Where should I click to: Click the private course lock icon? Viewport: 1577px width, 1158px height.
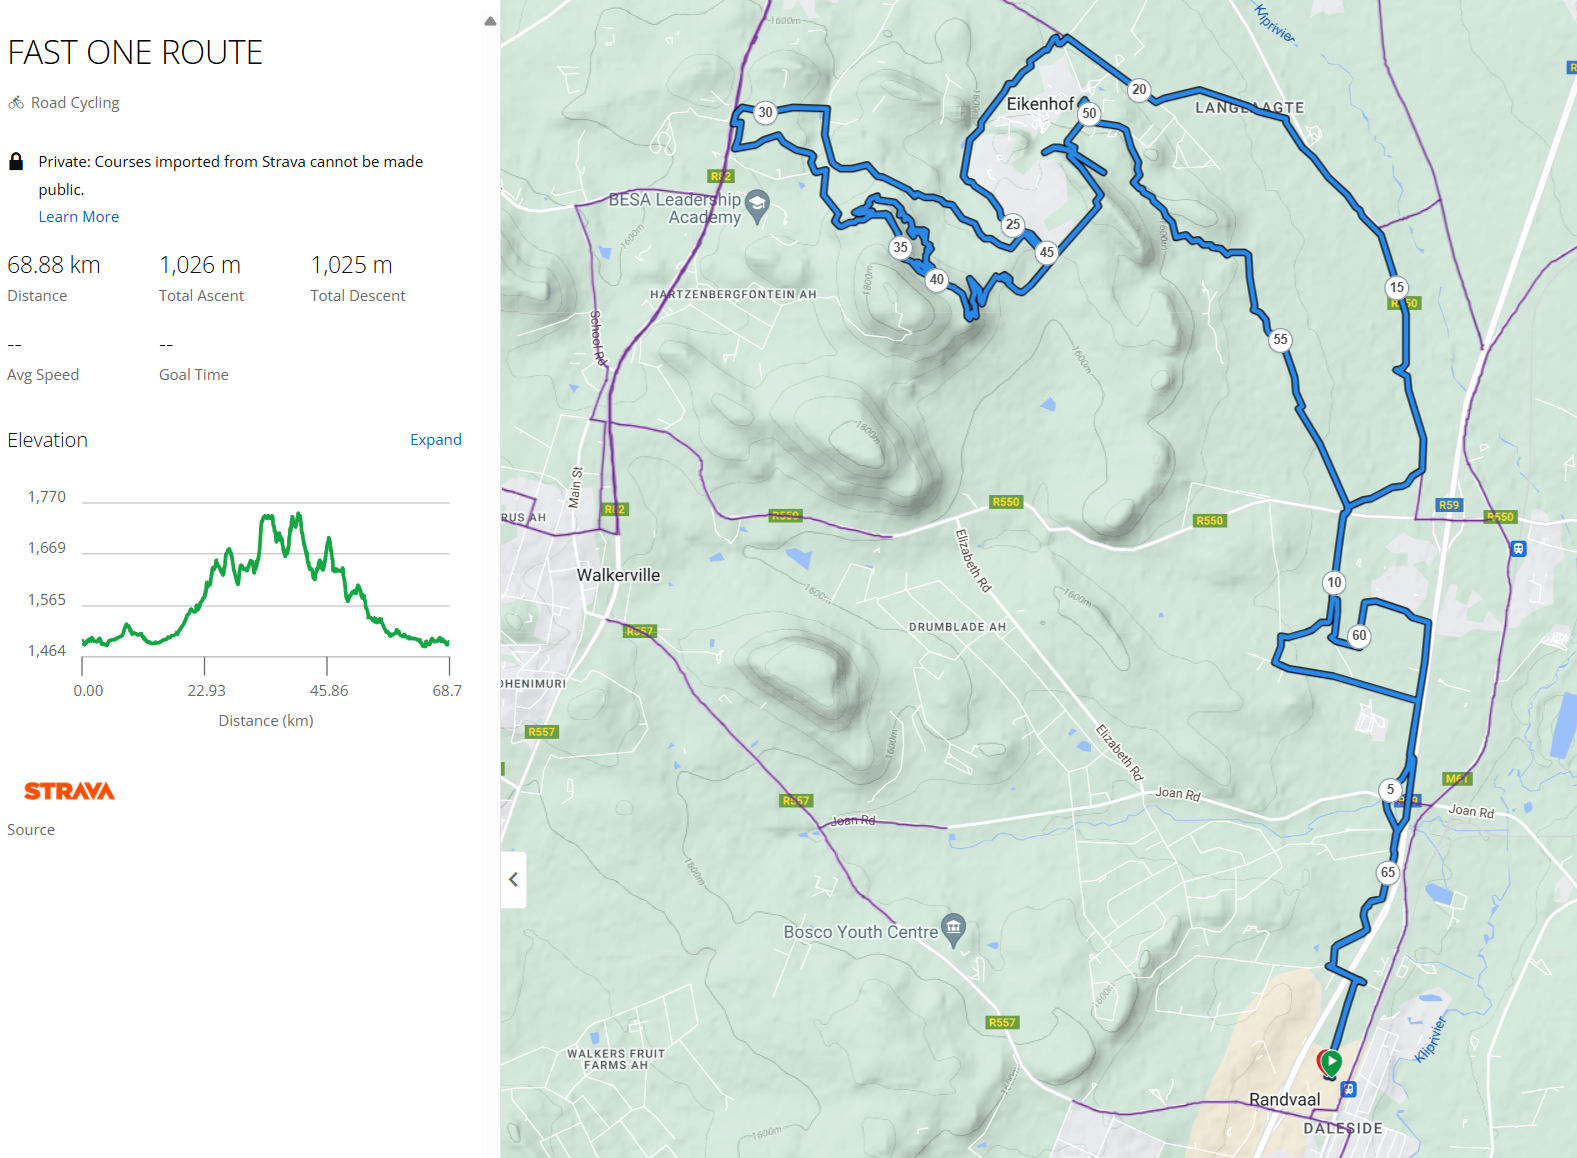(16, 162)
